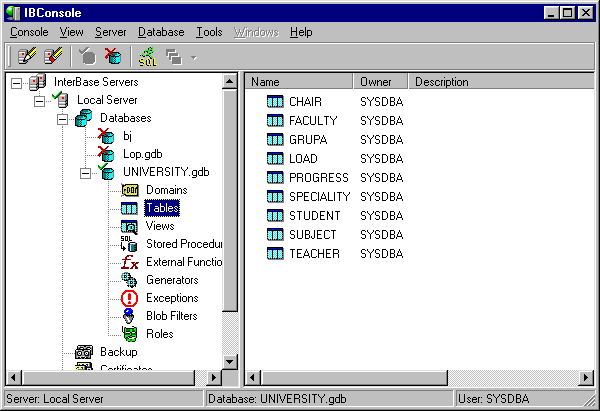Click the Domains node icon
Screen dimensions: 600x411
[130, 190]
